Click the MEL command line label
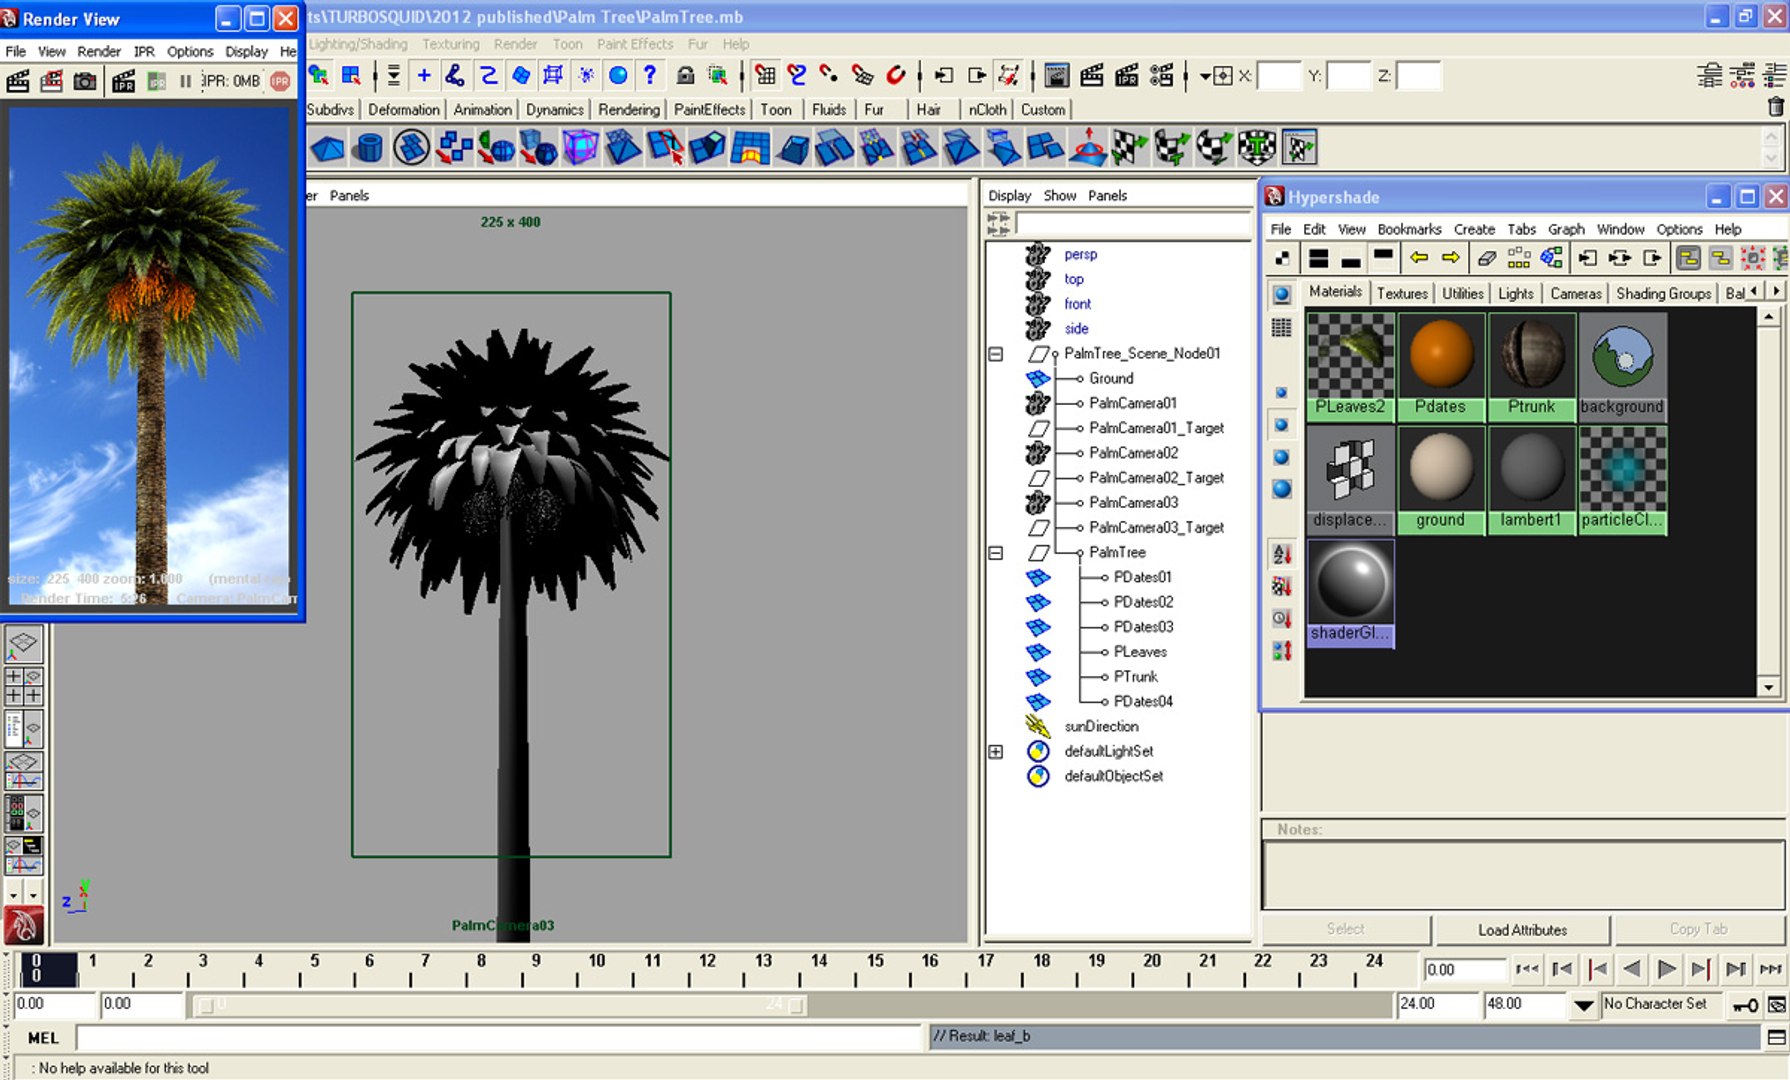Image resolution: width=1790 pixels, height=1080 pixels. click(x=43, y=1038)
